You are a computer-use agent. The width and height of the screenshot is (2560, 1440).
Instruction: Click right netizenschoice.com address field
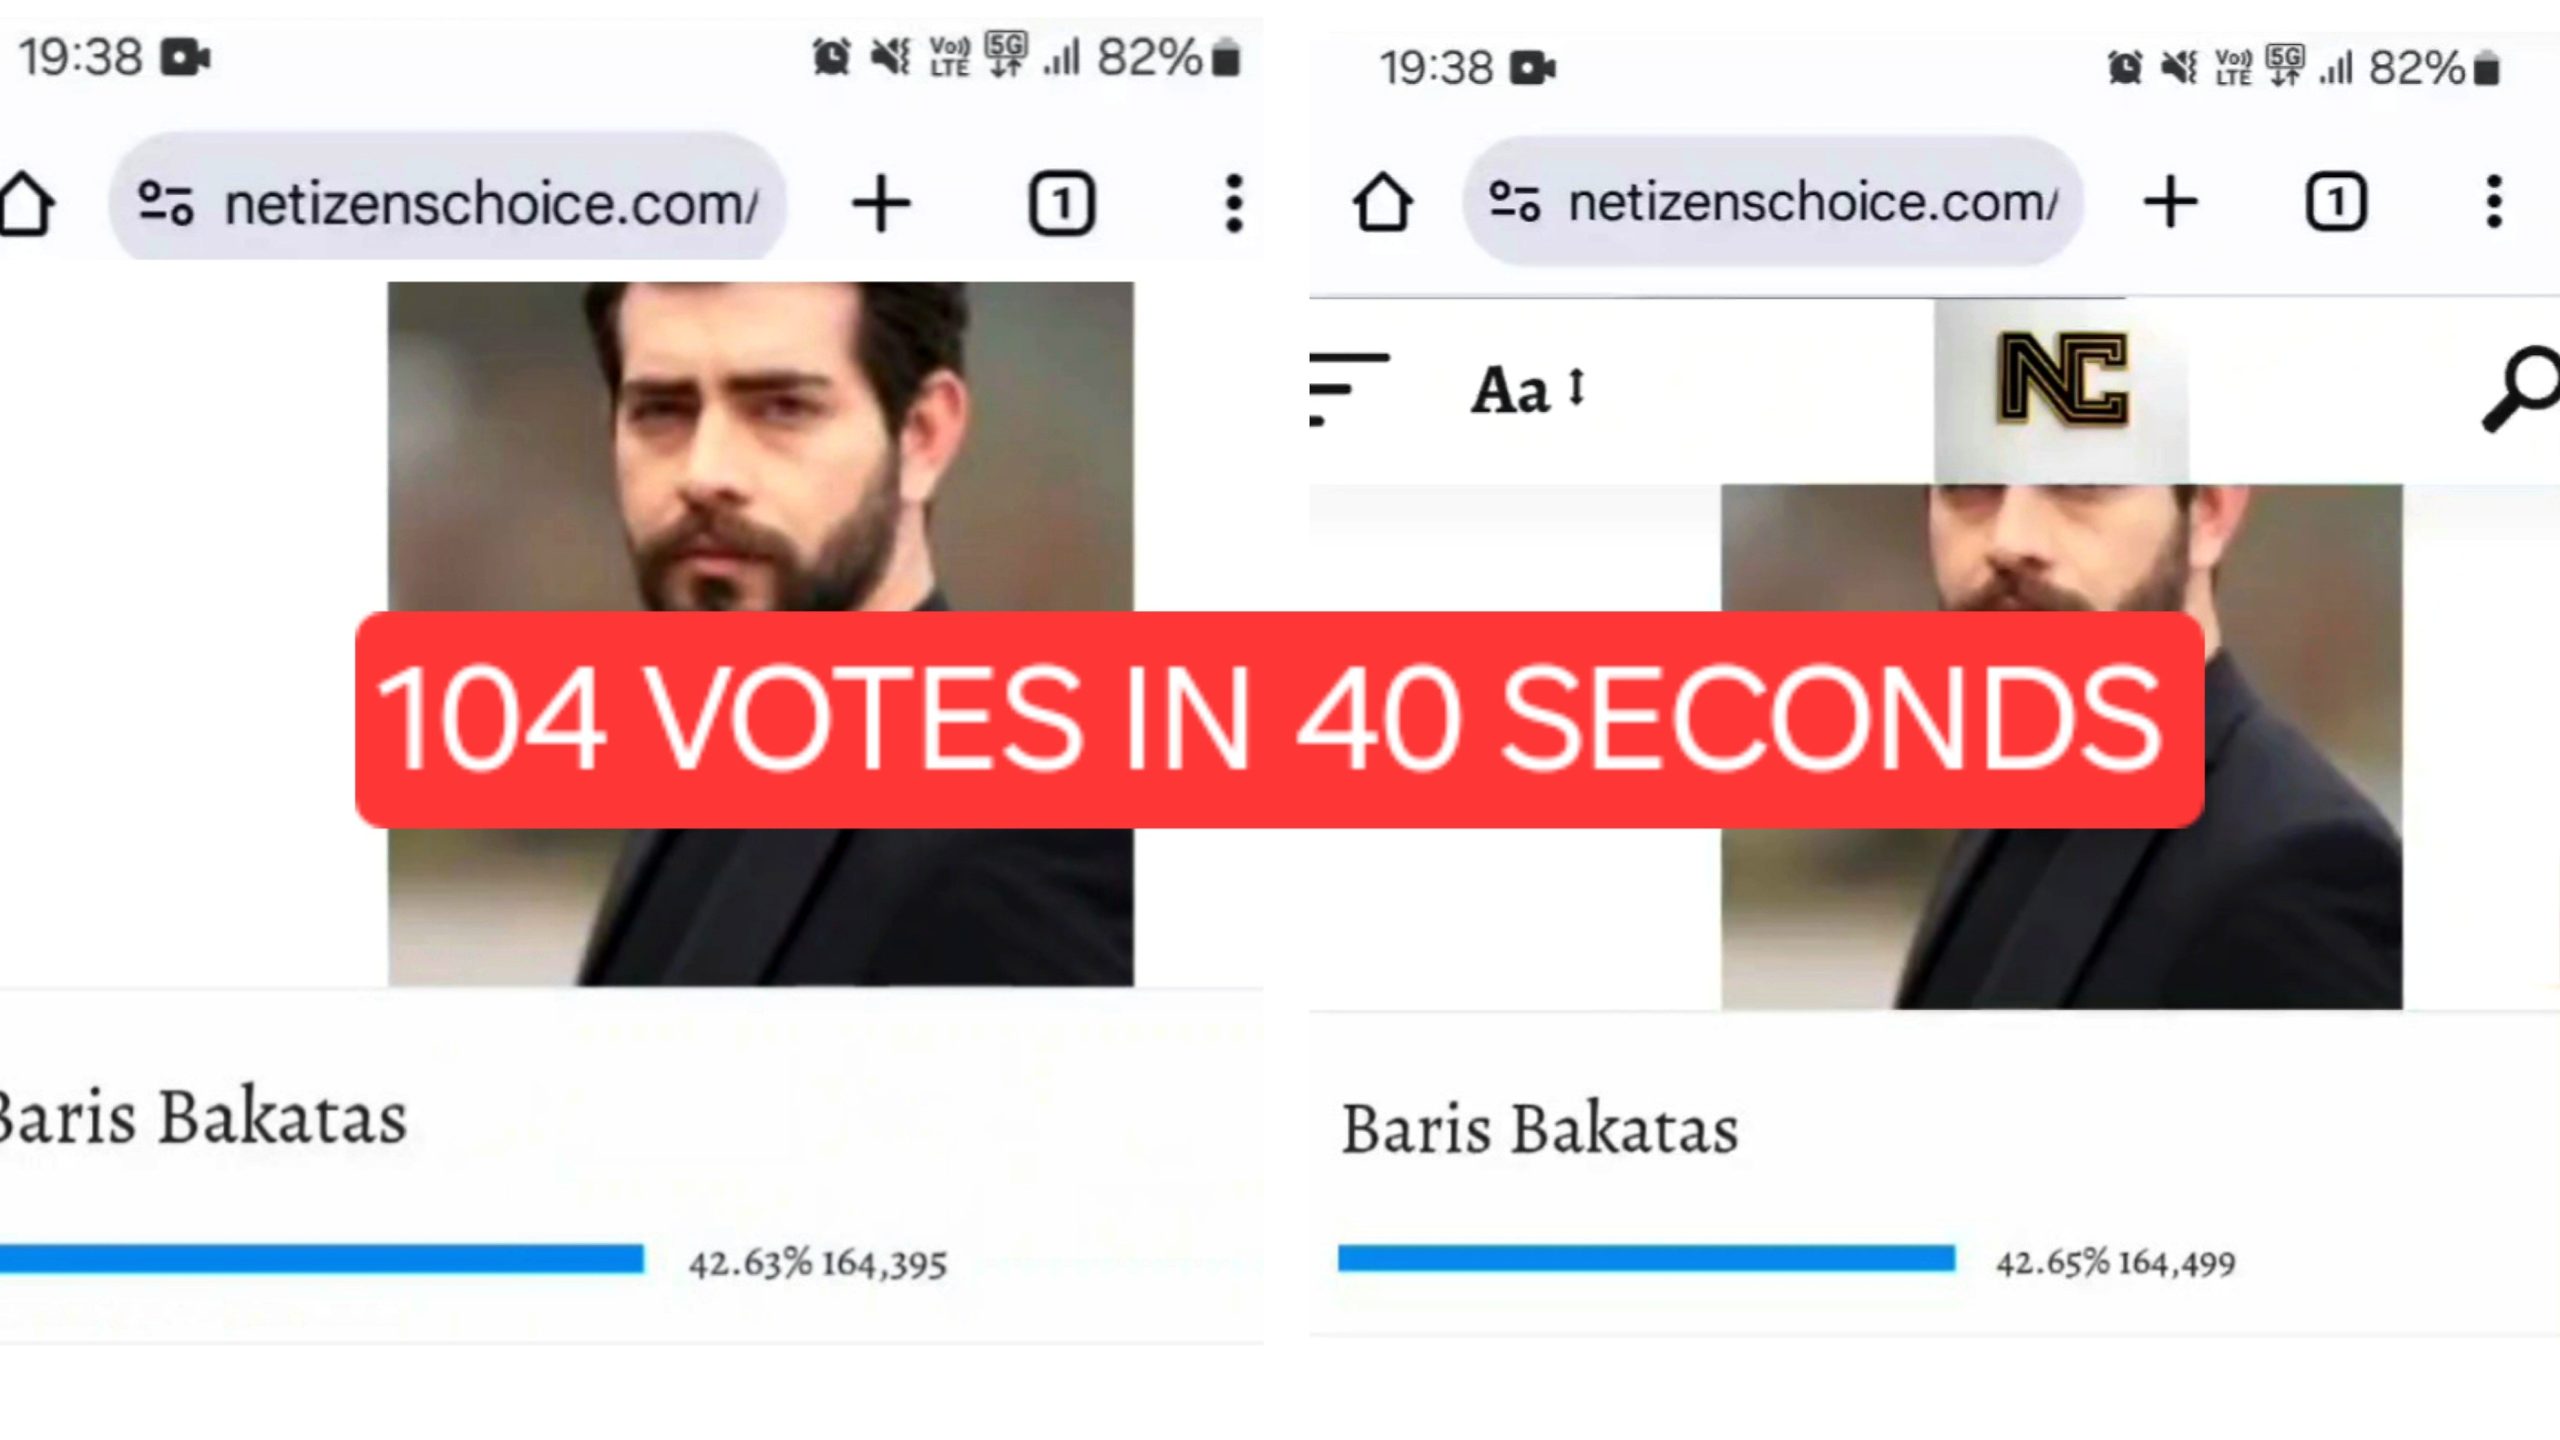[1772, 200]
